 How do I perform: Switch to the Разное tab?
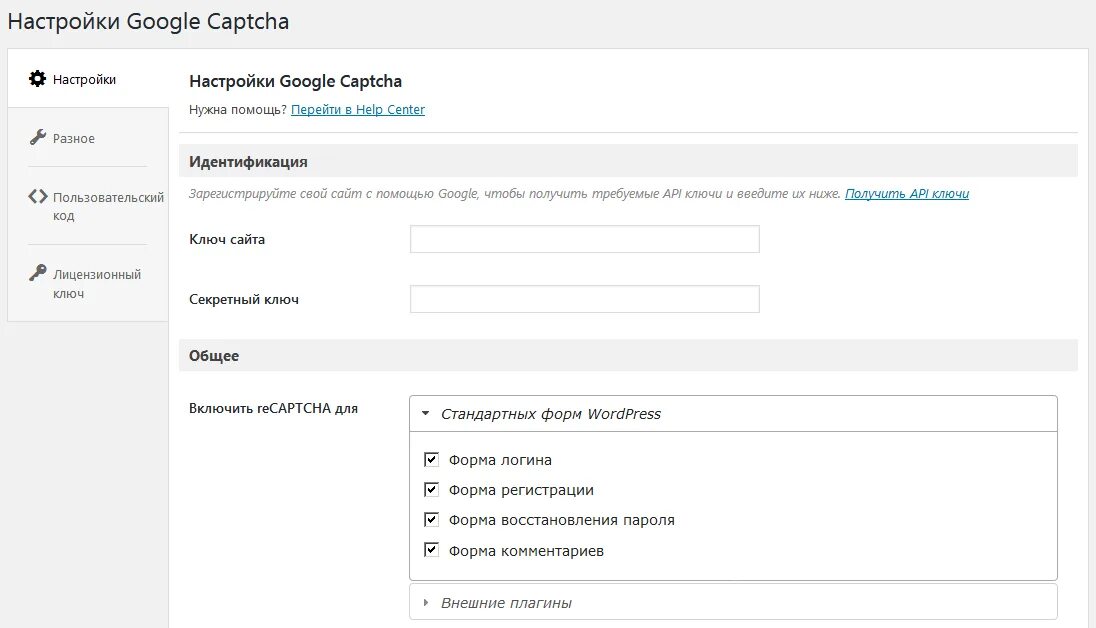[74, 139]
